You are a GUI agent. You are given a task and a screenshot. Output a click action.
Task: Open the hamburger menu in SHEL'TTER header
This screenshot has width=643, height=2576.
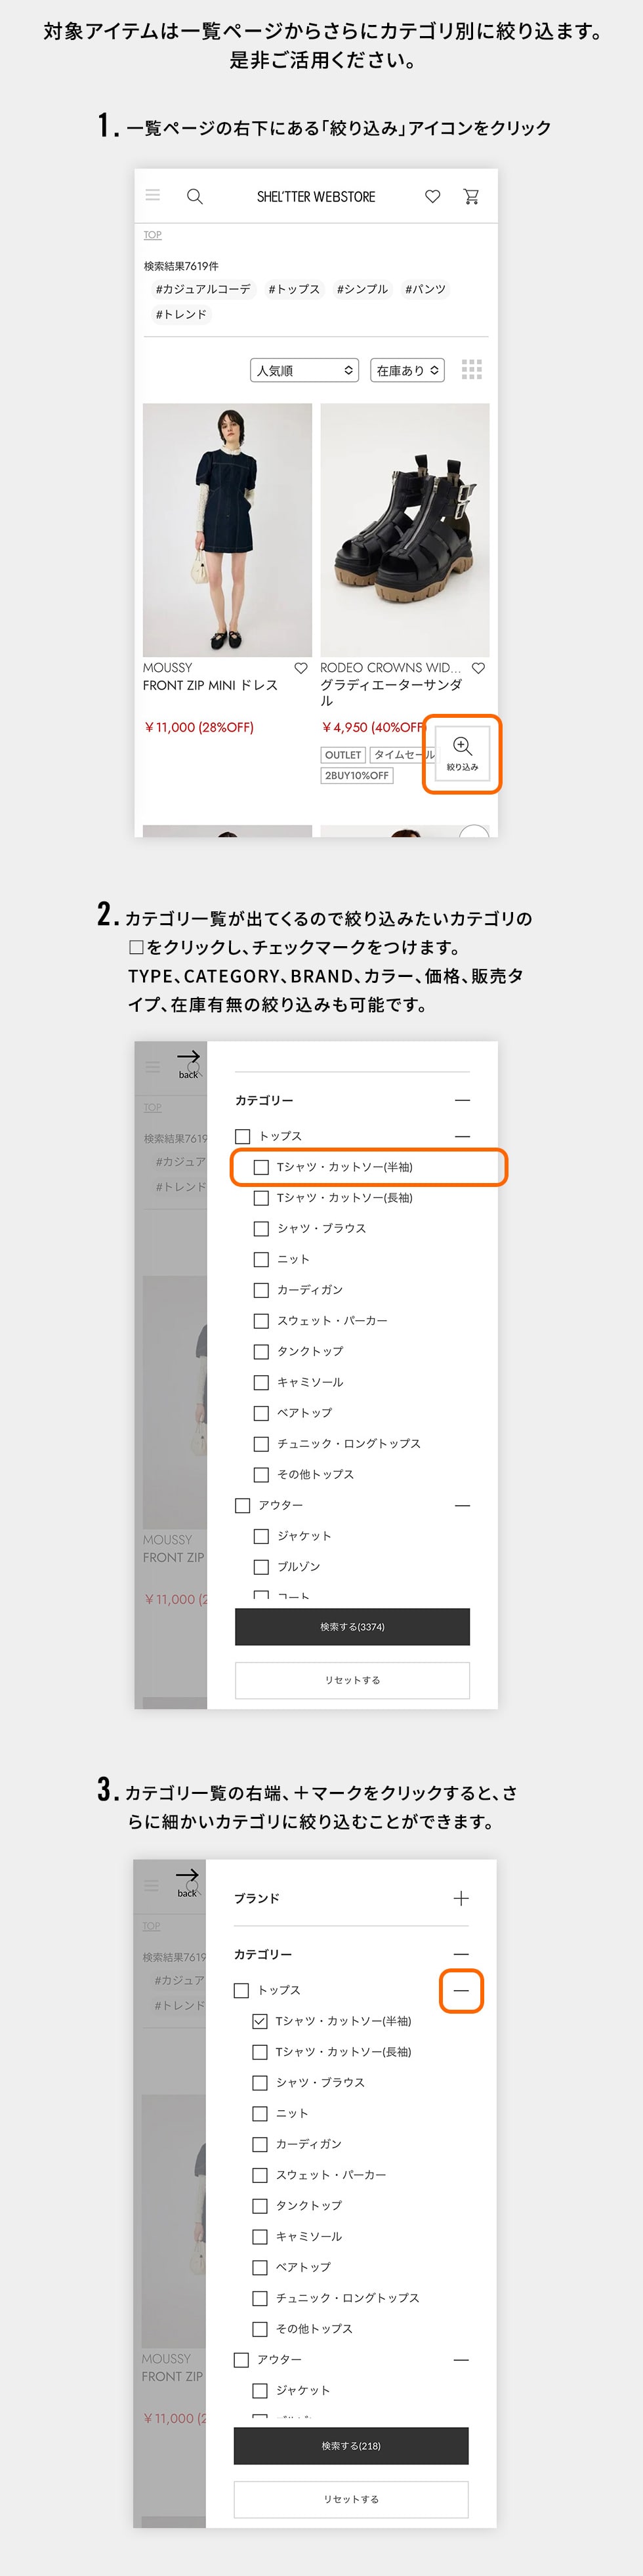(x=153, y=195)
